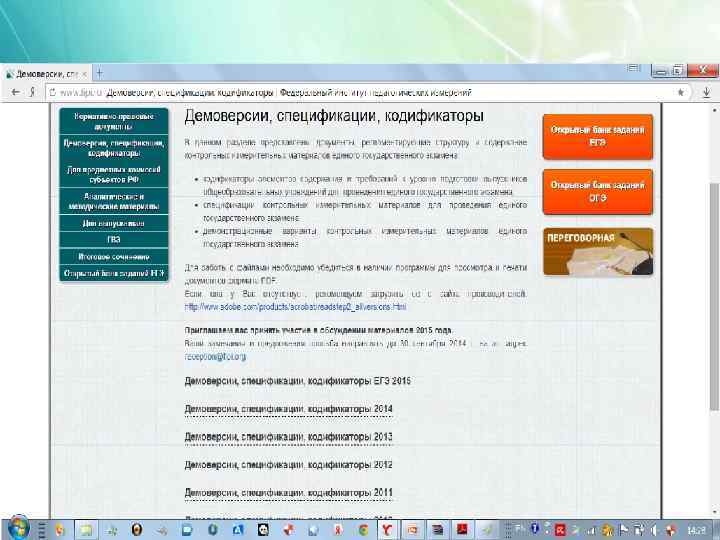Click the scrollbar down arrow
This screenshot has width=720, height=540.
[x=714, y=511]
